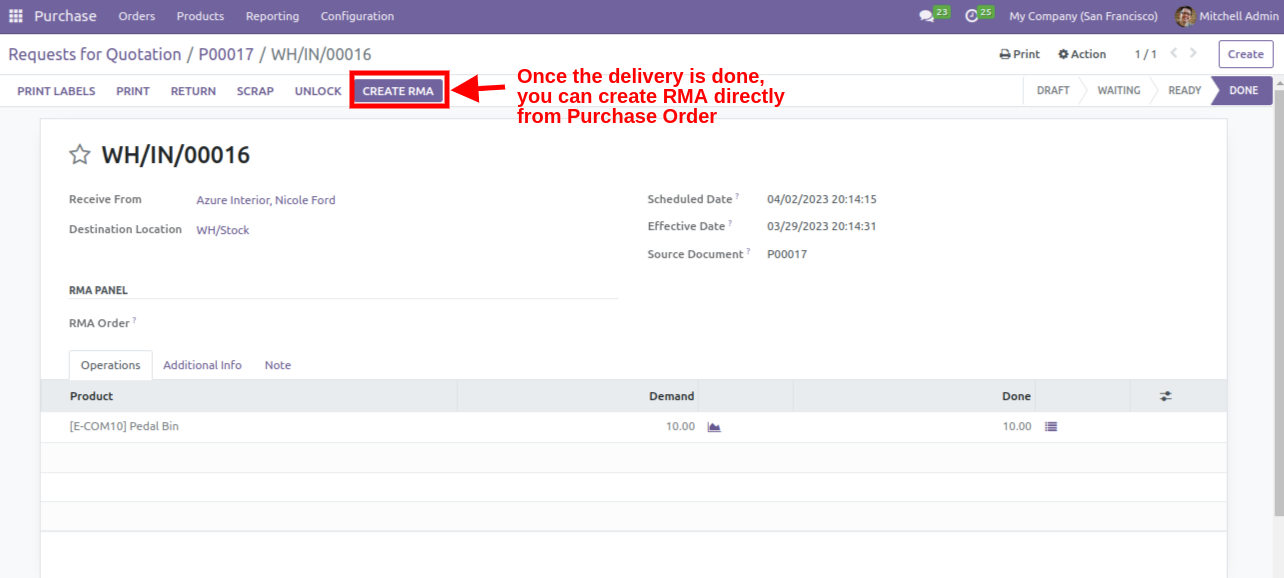
Task: Open the Action dropdown menu
Action: click(x=1082, y=54)
